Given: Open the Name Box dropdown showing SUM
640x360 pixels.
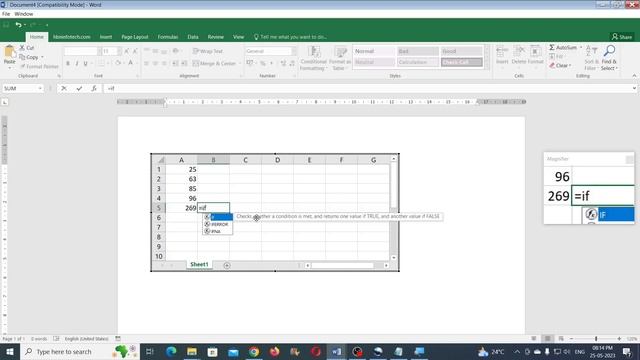Looking at the screenshot, I should pos(40,88).
